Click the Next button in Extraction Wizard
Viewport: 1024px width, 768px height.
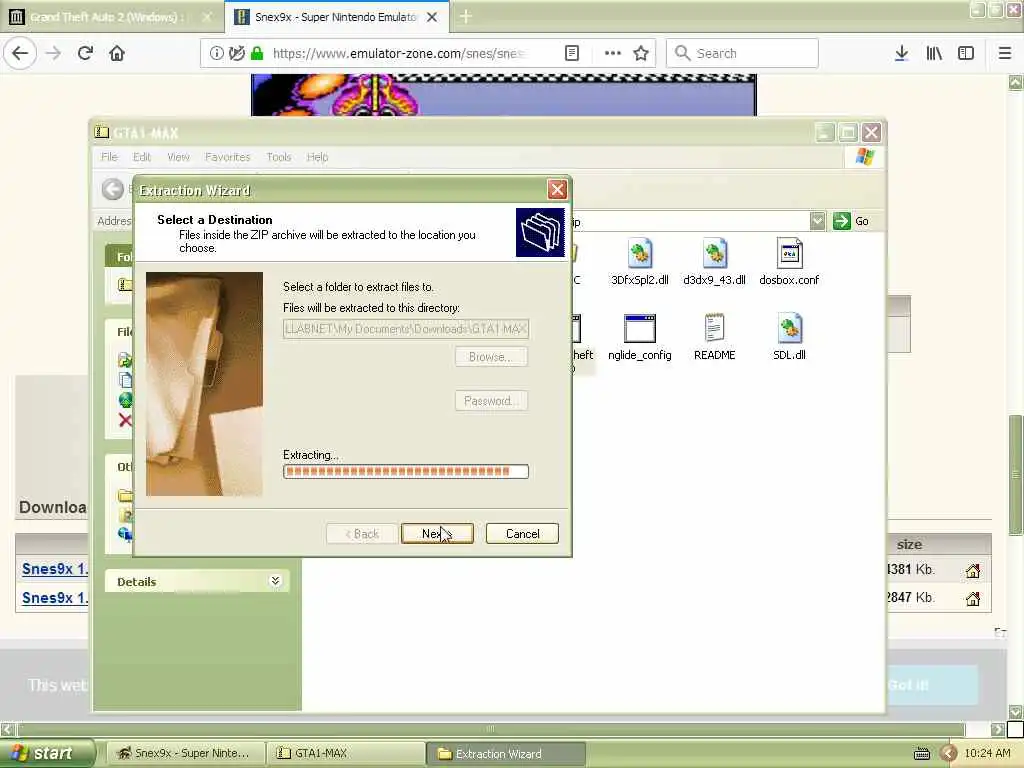coord(437,534)
